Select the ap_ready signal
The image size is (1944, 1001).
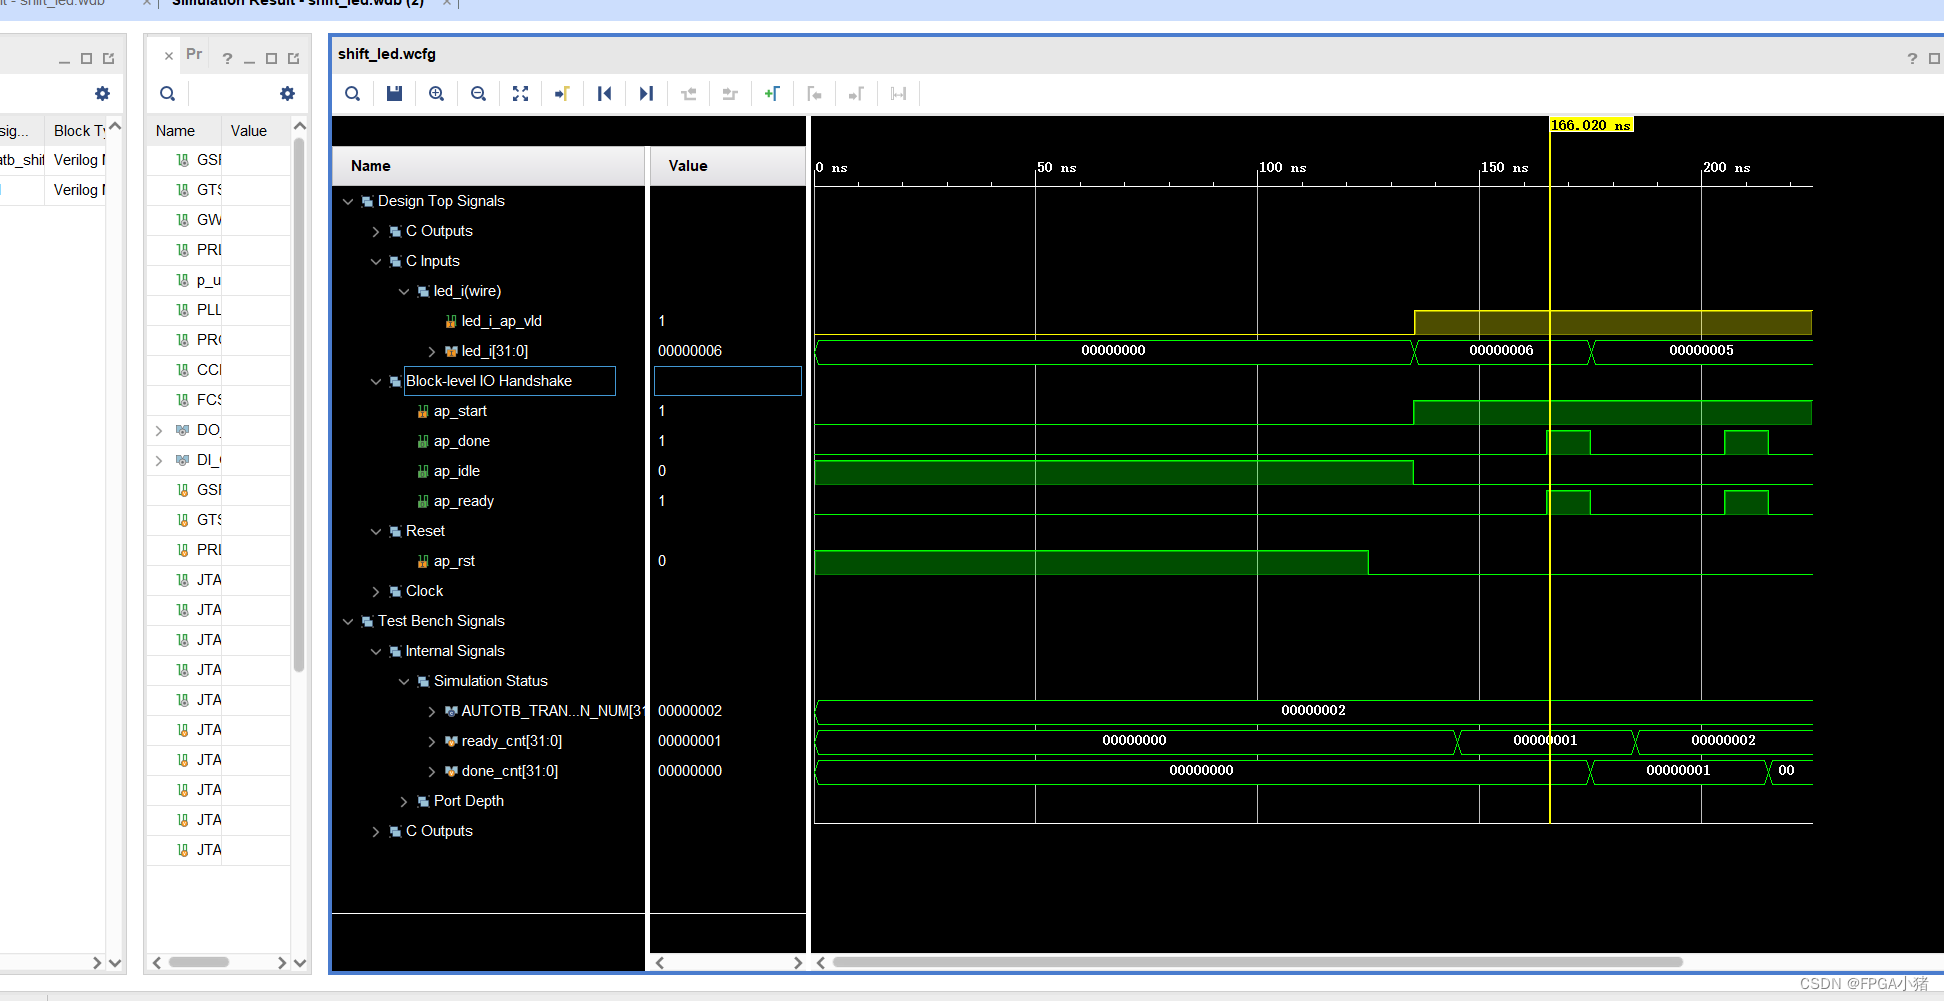(x=463, y=501)
